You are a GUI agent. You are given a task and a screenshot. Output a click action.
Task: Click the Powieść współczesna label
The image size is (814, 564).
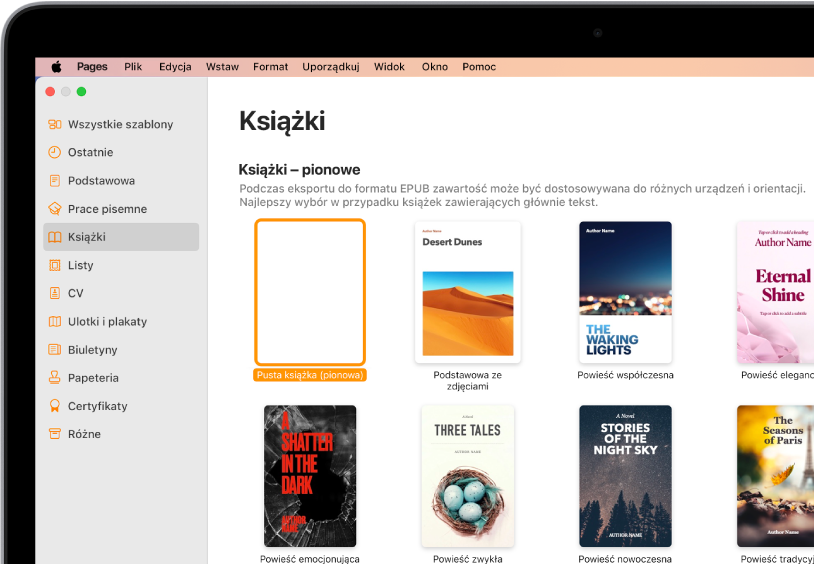click(x=626, y=375)
